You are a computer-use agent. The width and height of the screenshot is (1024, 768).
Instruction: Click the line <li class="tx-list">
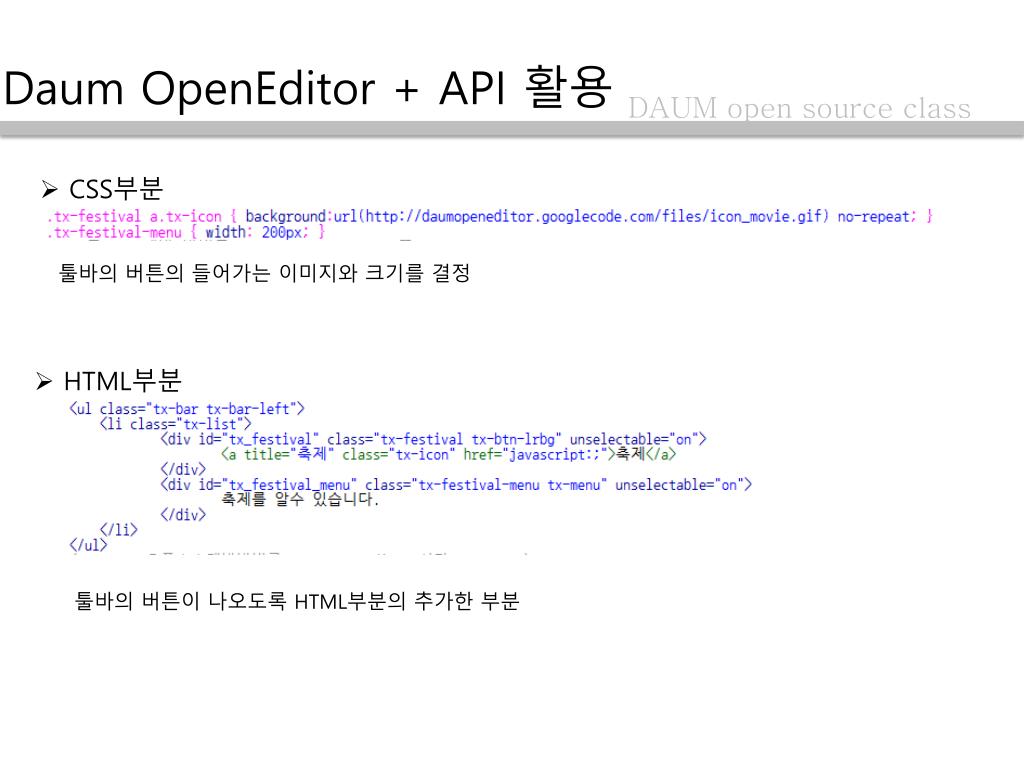point(175,424)
